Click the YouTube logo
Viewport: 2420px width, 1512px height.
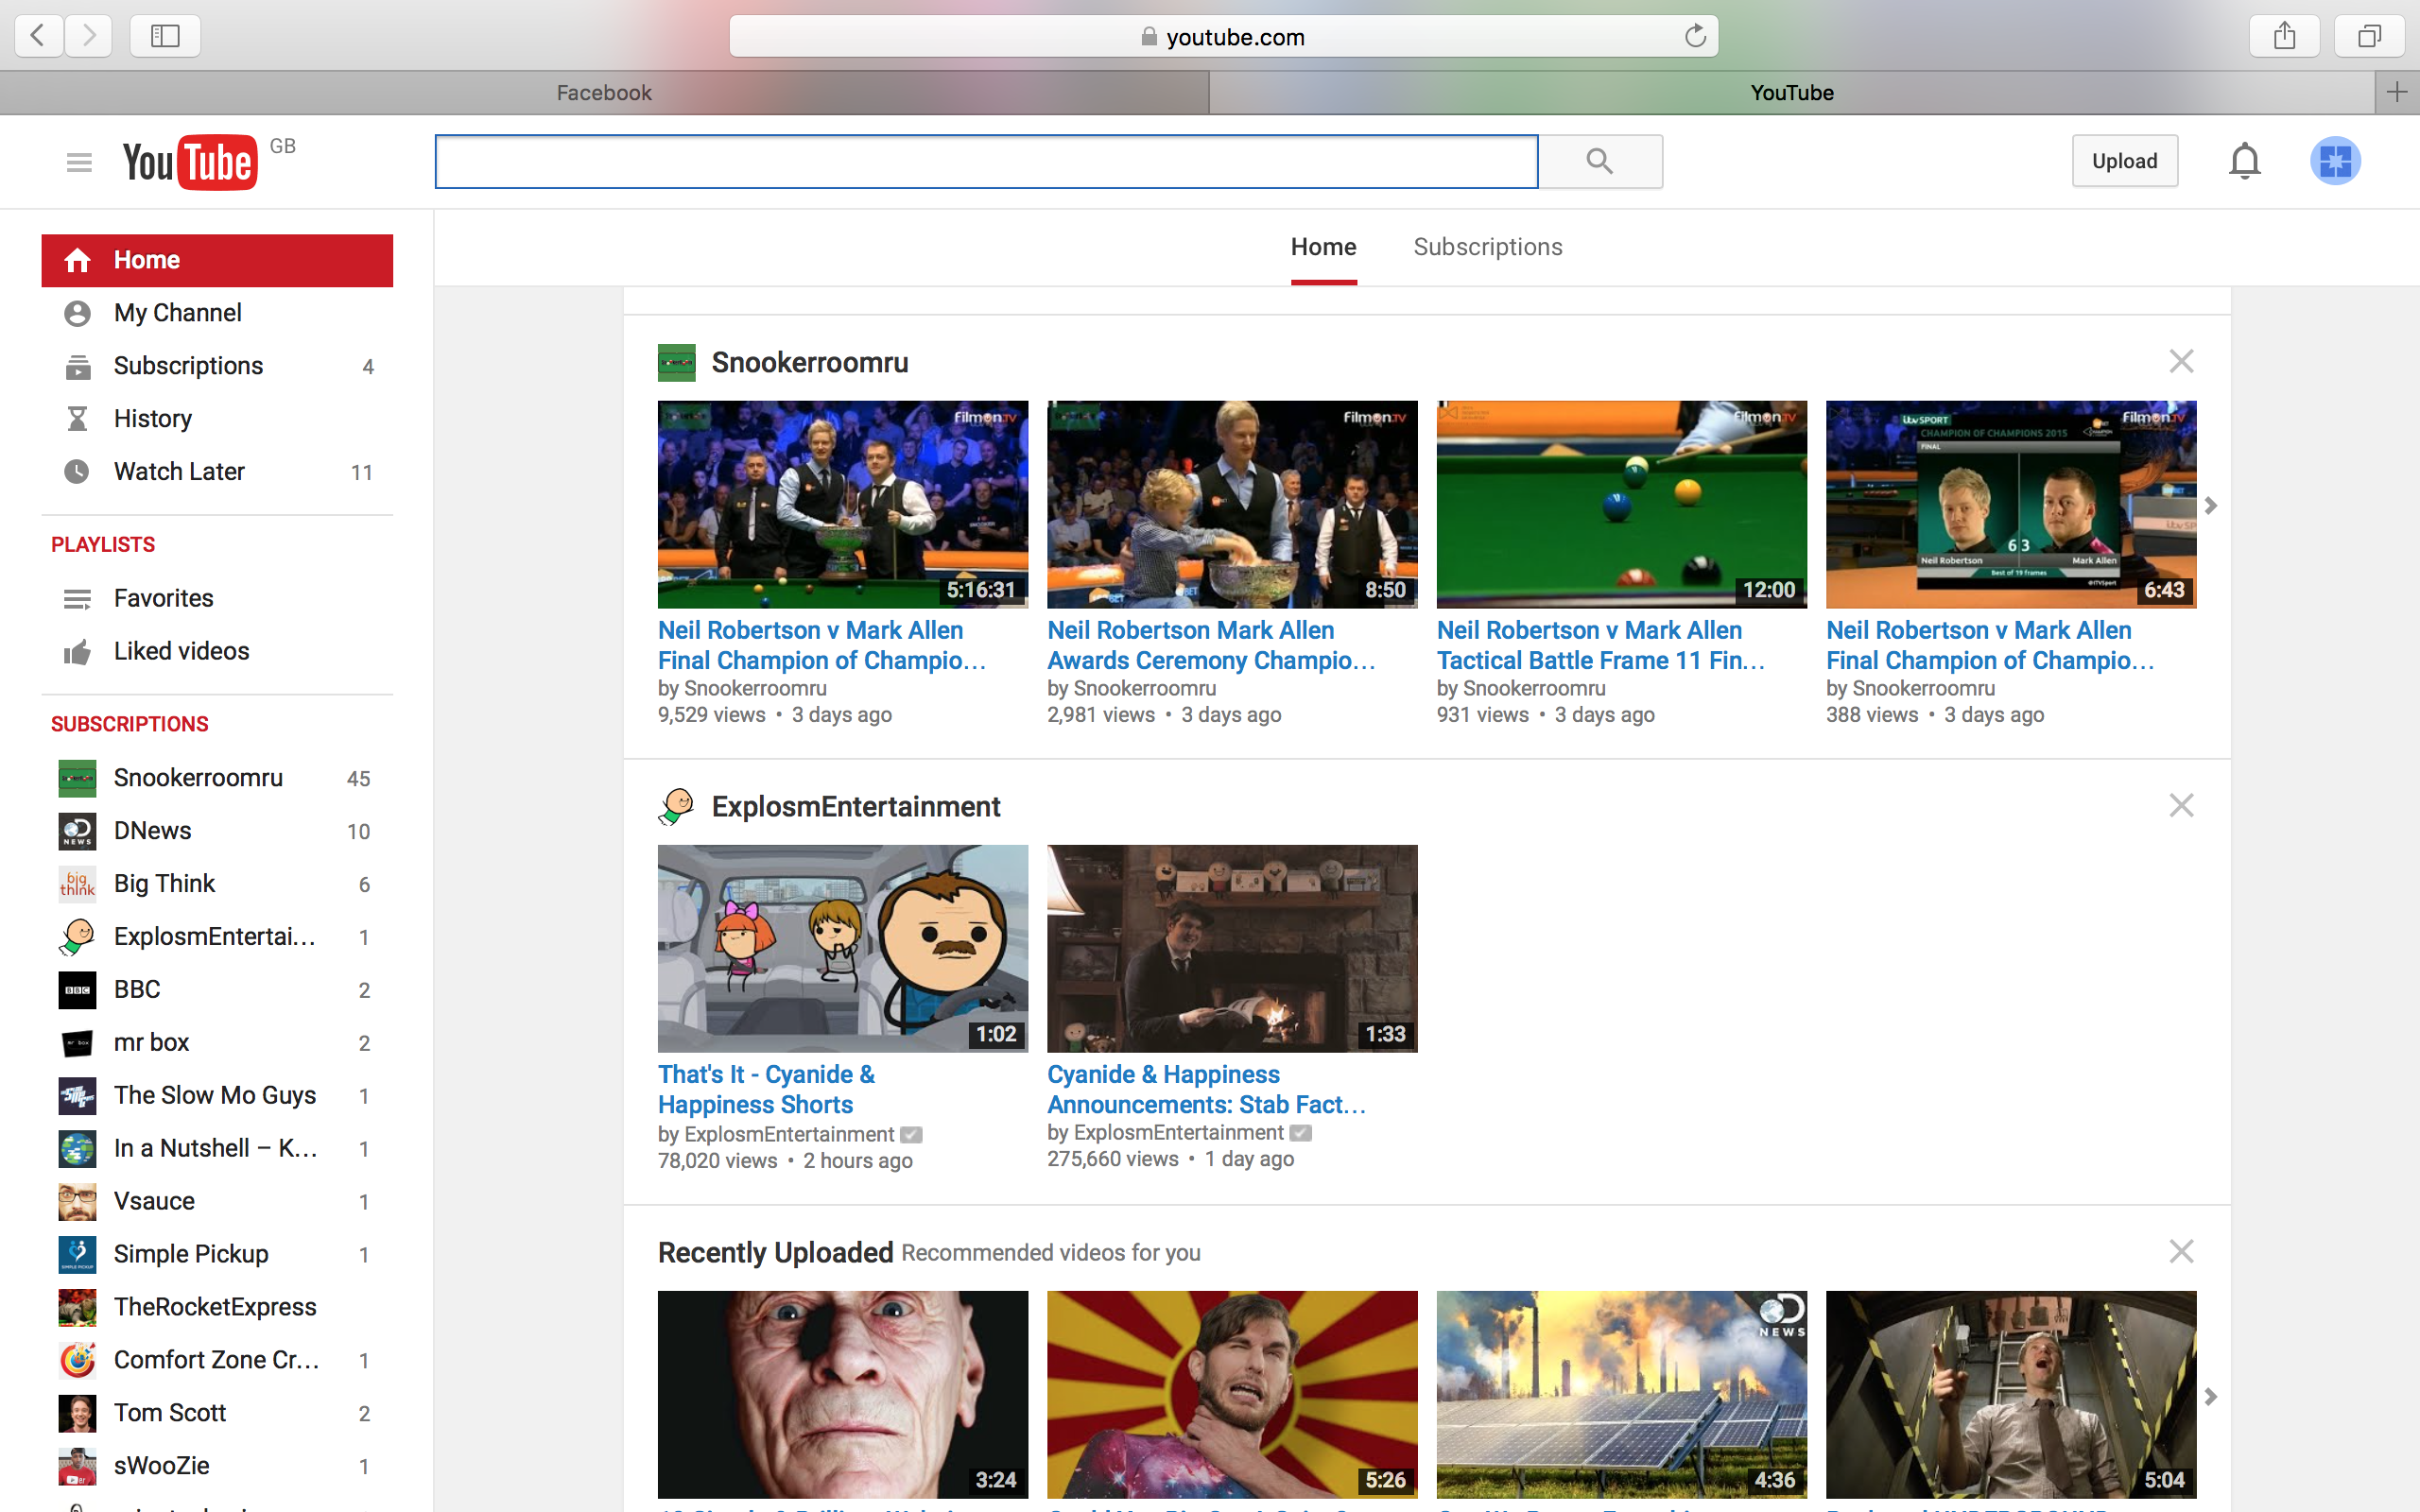pyautogui.click(x=190, y=162)
